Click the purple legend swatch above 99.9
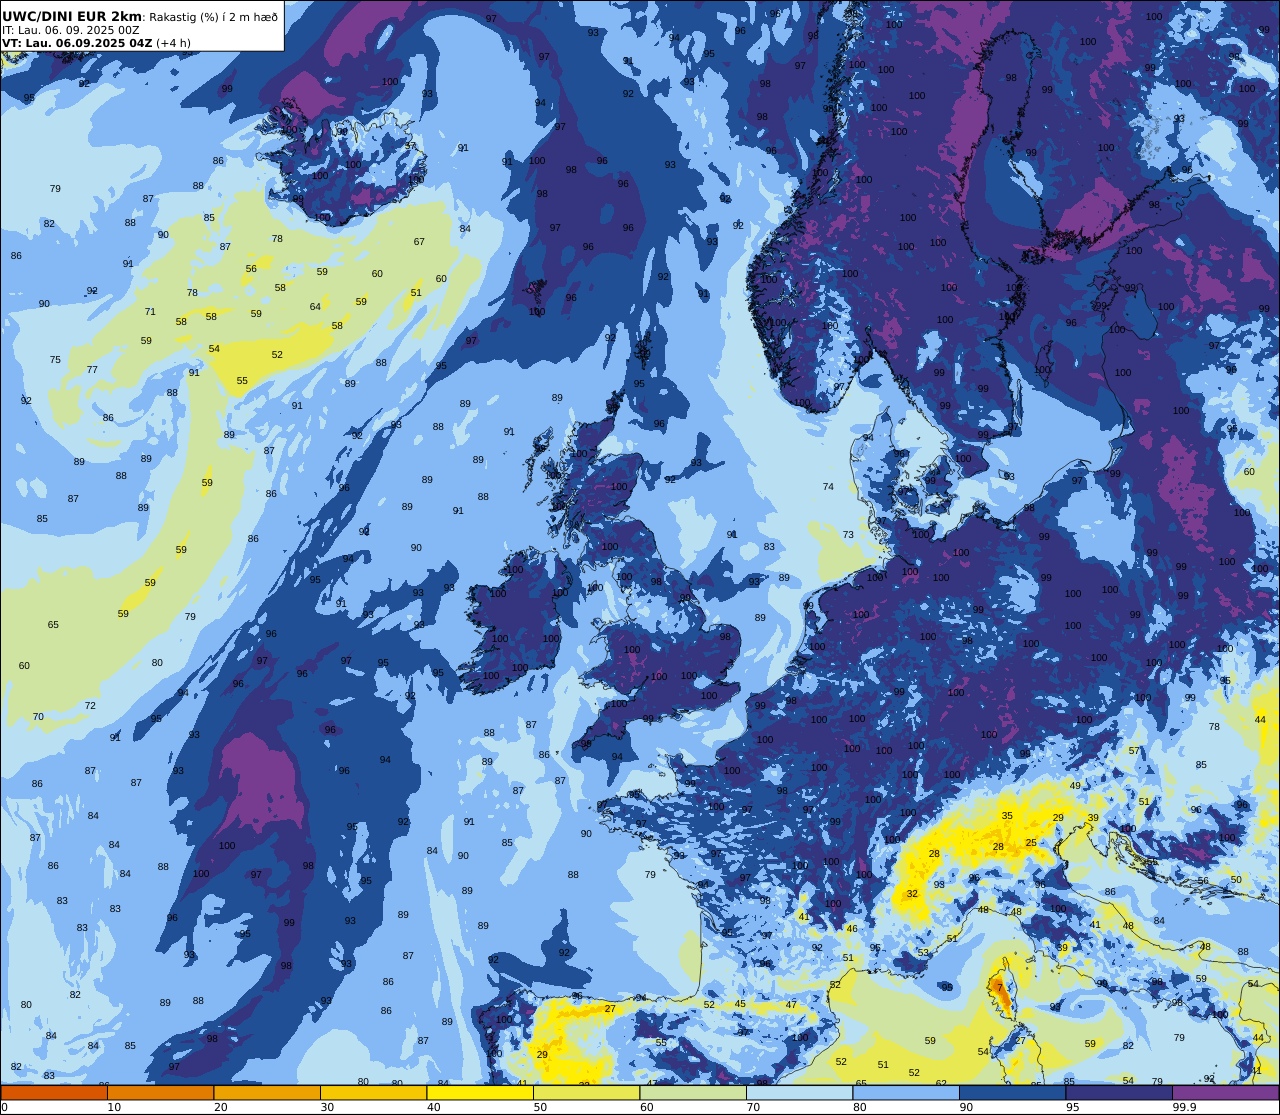The width and height of the screenshot is (1280, 1115). 1226,1092
